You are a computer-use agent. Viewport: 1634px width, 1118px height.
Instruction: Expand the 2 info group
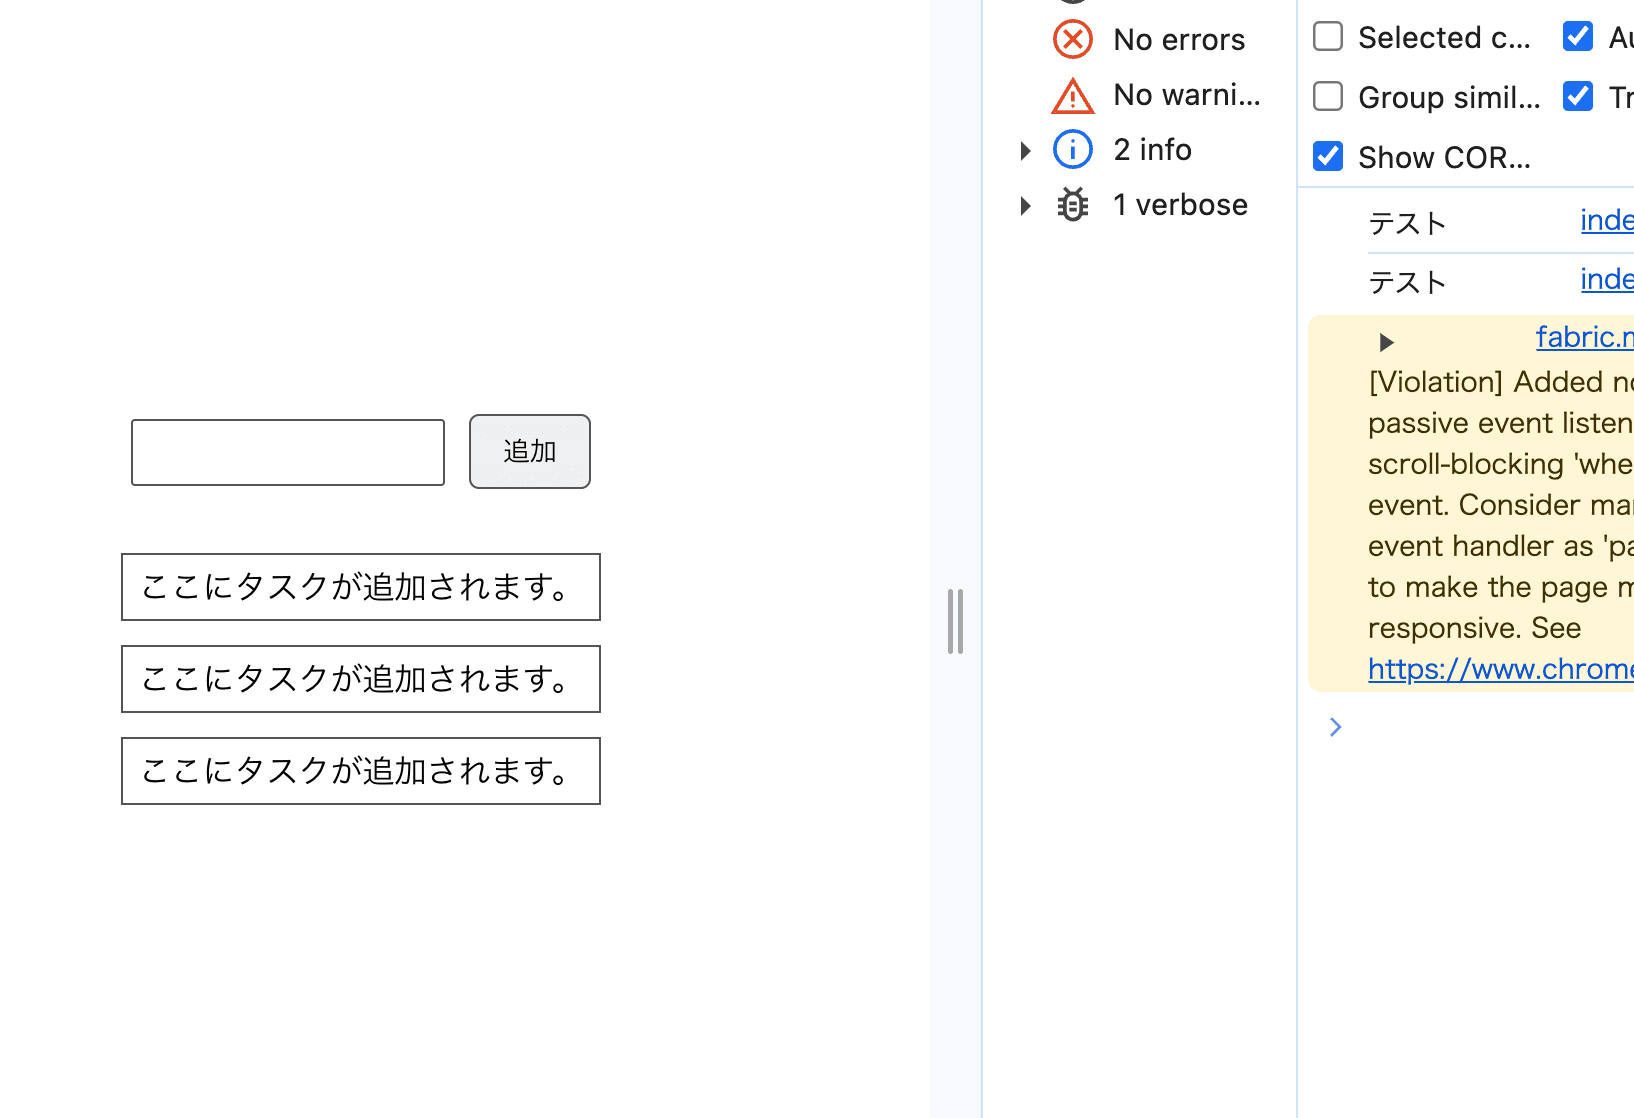tap(1025, 151)
